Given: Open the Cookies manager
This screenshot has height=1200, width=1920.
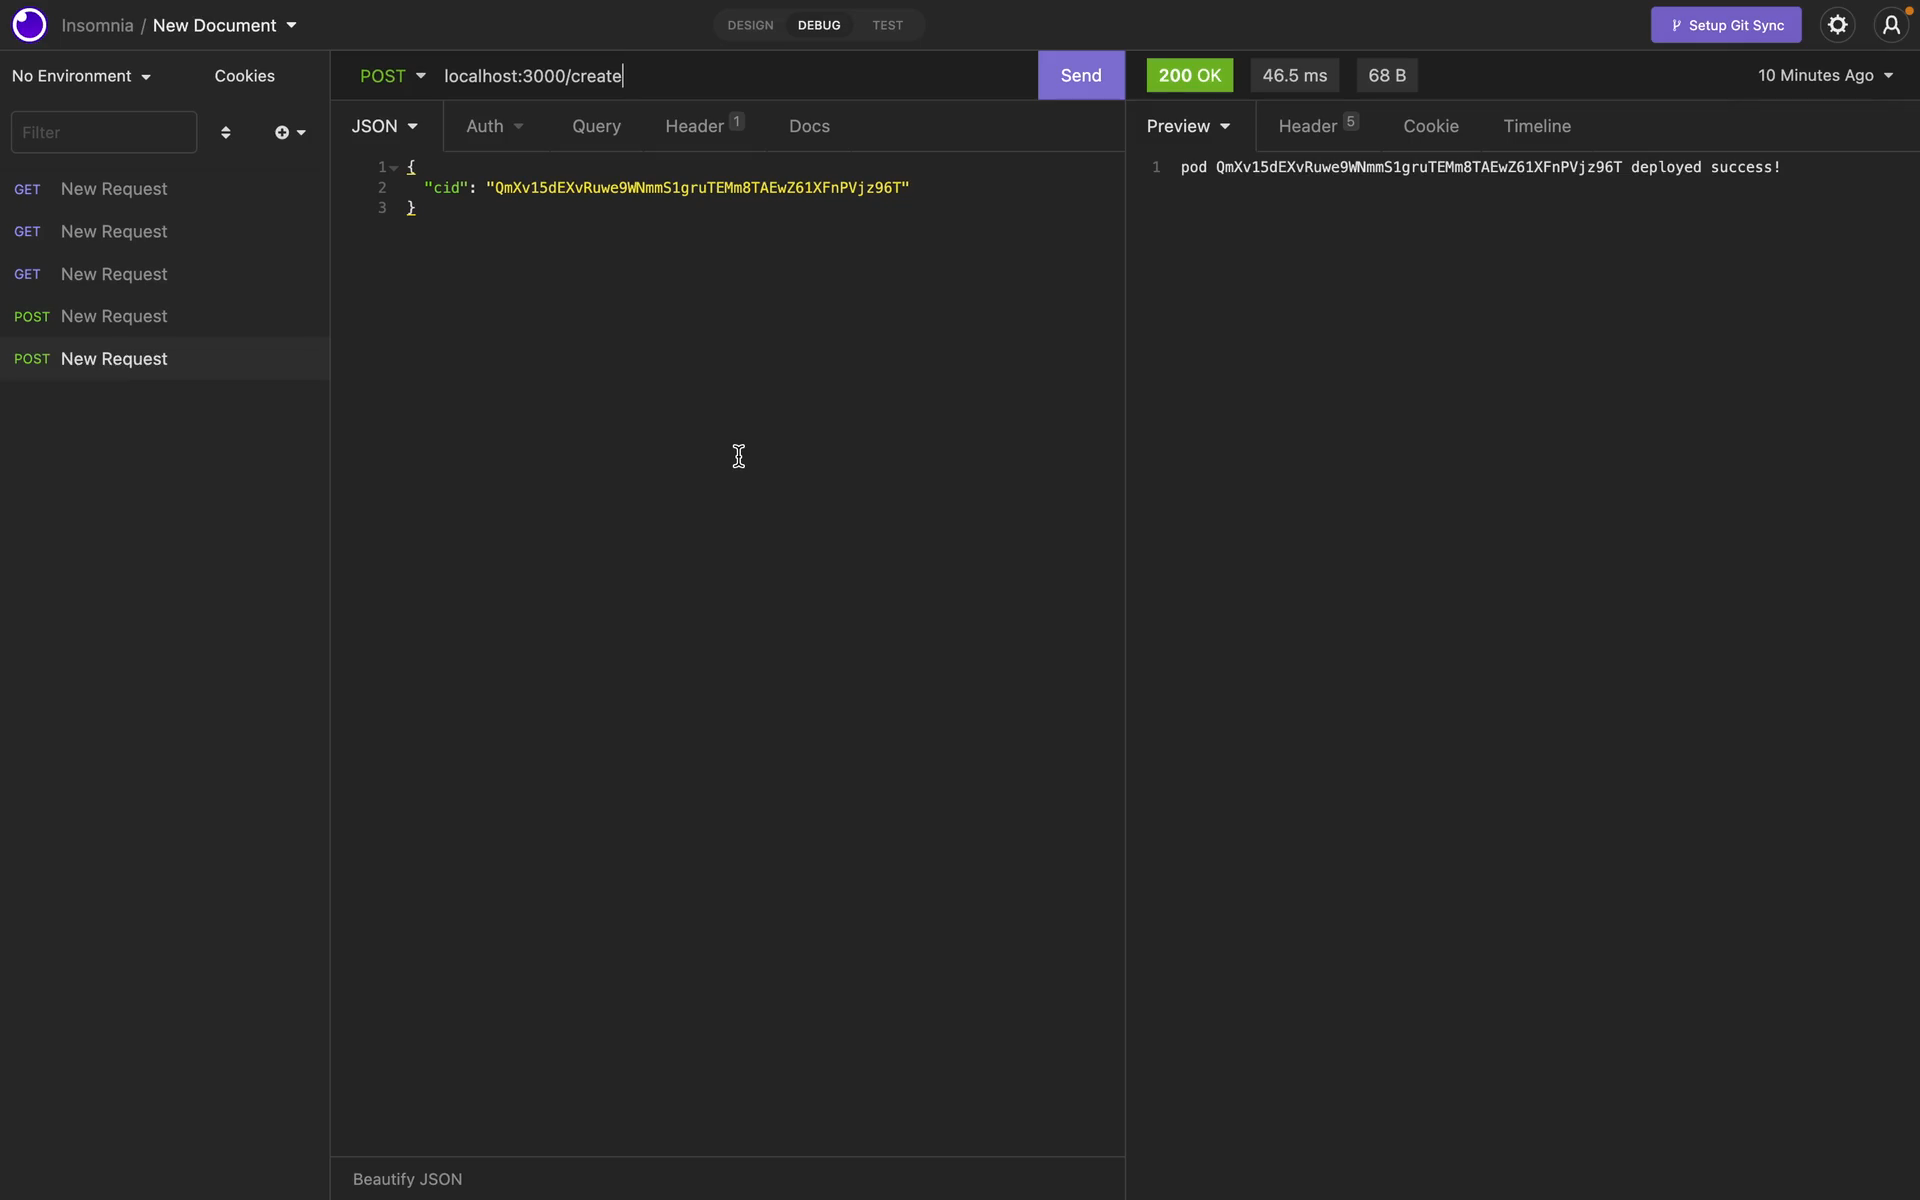Looking at the screenshot, I should point(244,76).
